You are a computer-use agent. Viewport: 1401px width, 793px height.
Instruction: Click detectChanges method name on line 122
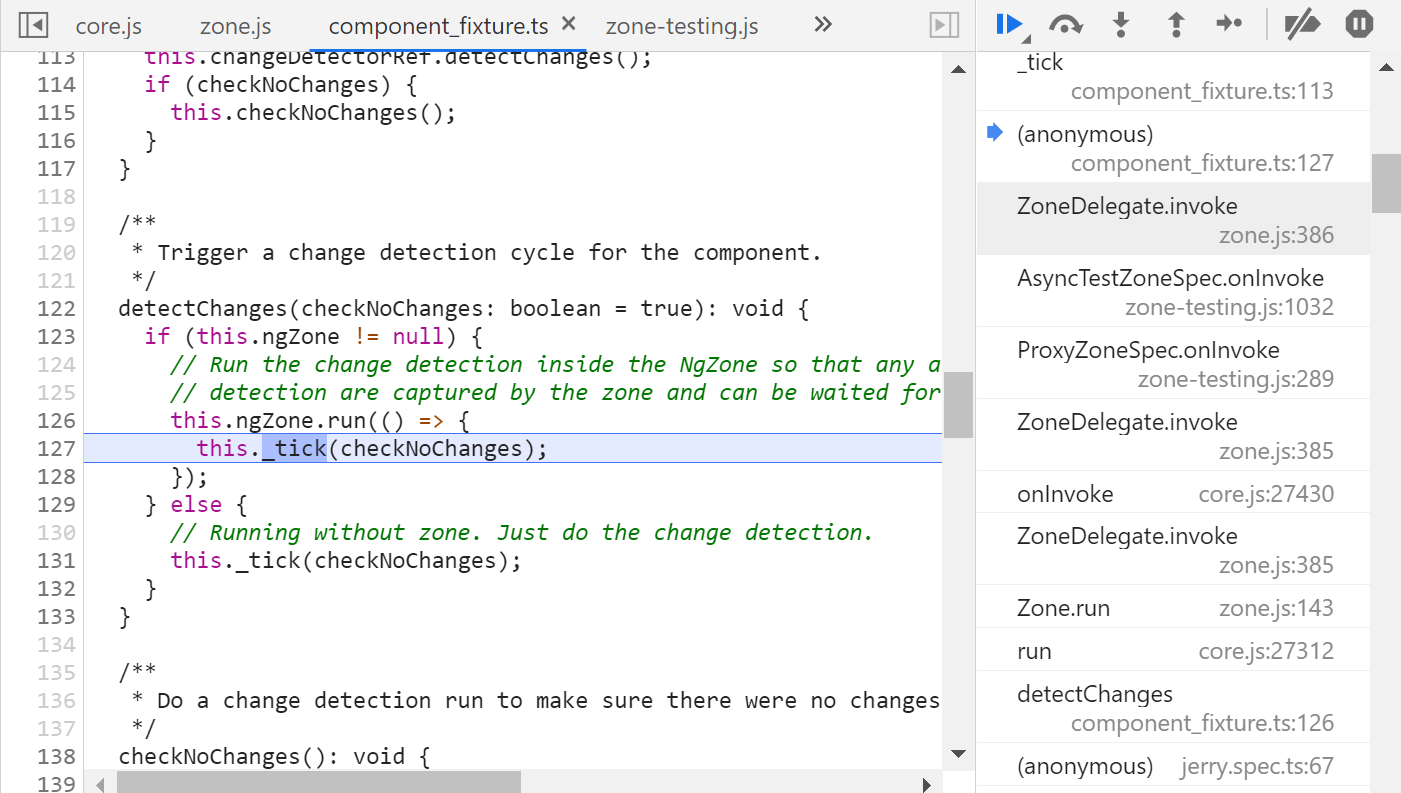tap(203, 308)
